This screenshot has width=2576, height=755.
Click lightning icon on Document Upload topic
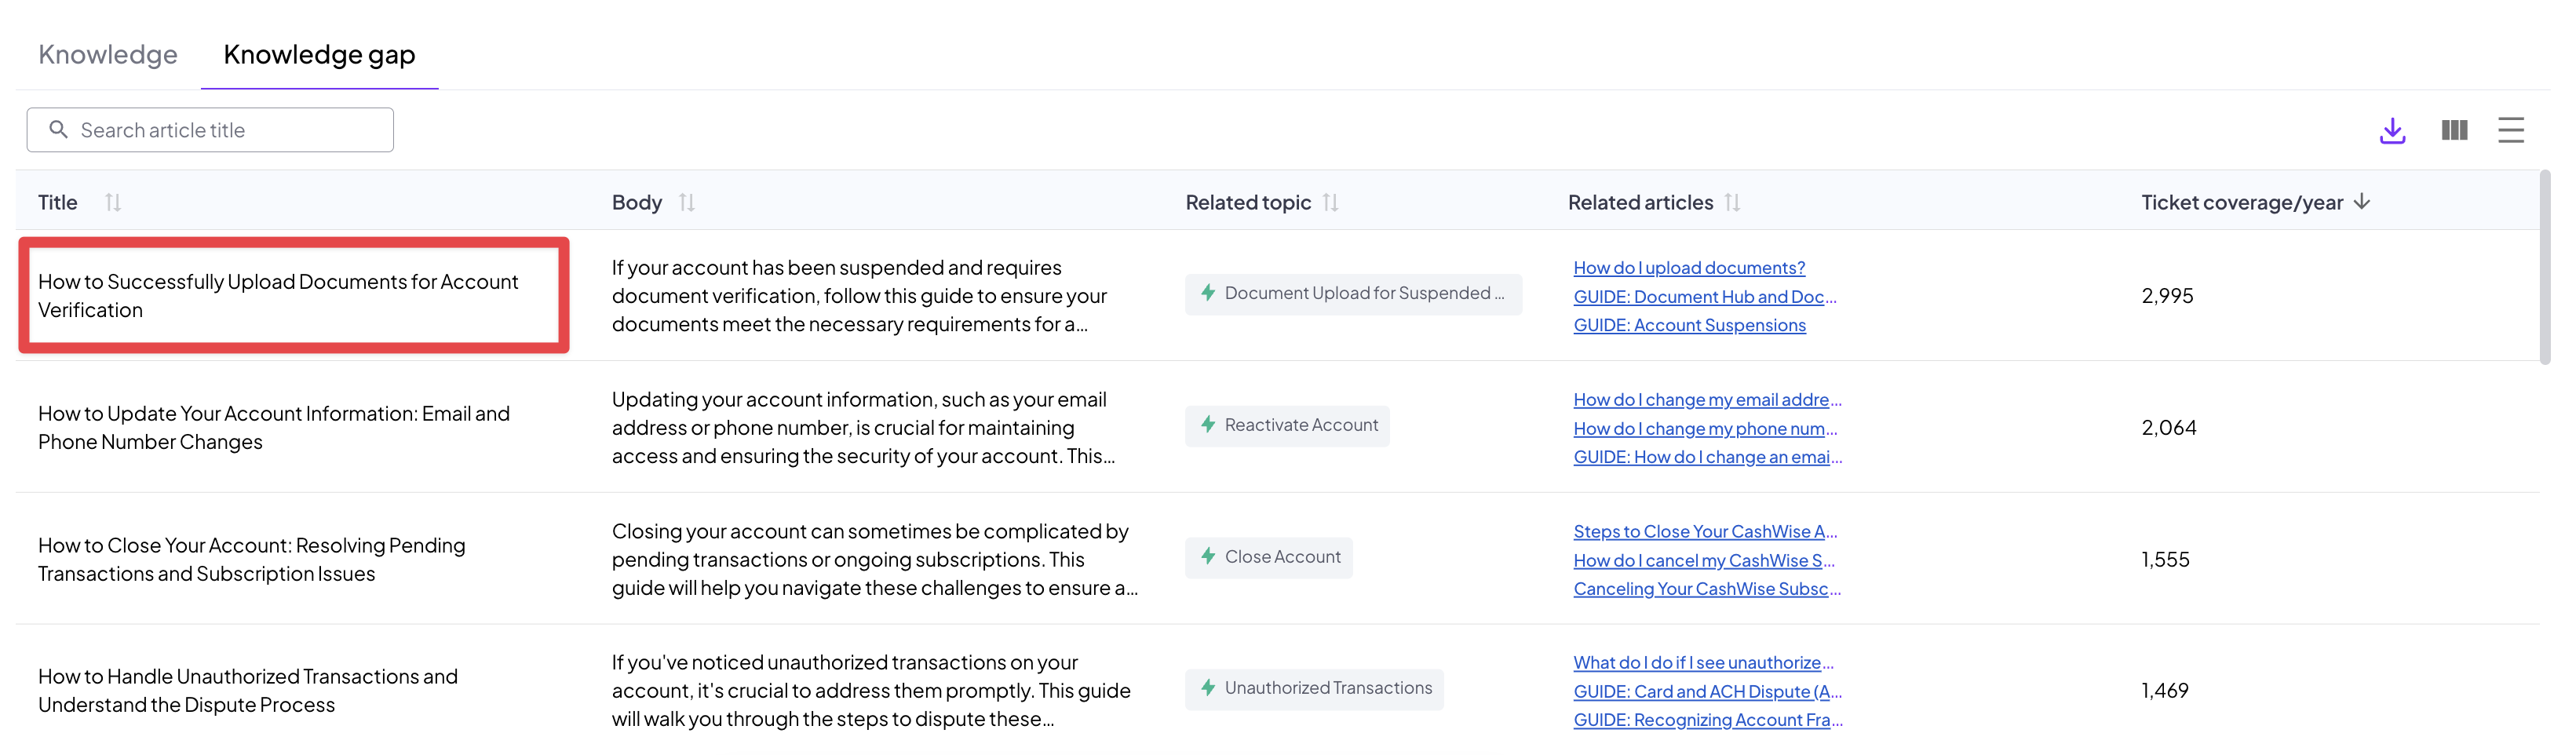[1208, 293]
